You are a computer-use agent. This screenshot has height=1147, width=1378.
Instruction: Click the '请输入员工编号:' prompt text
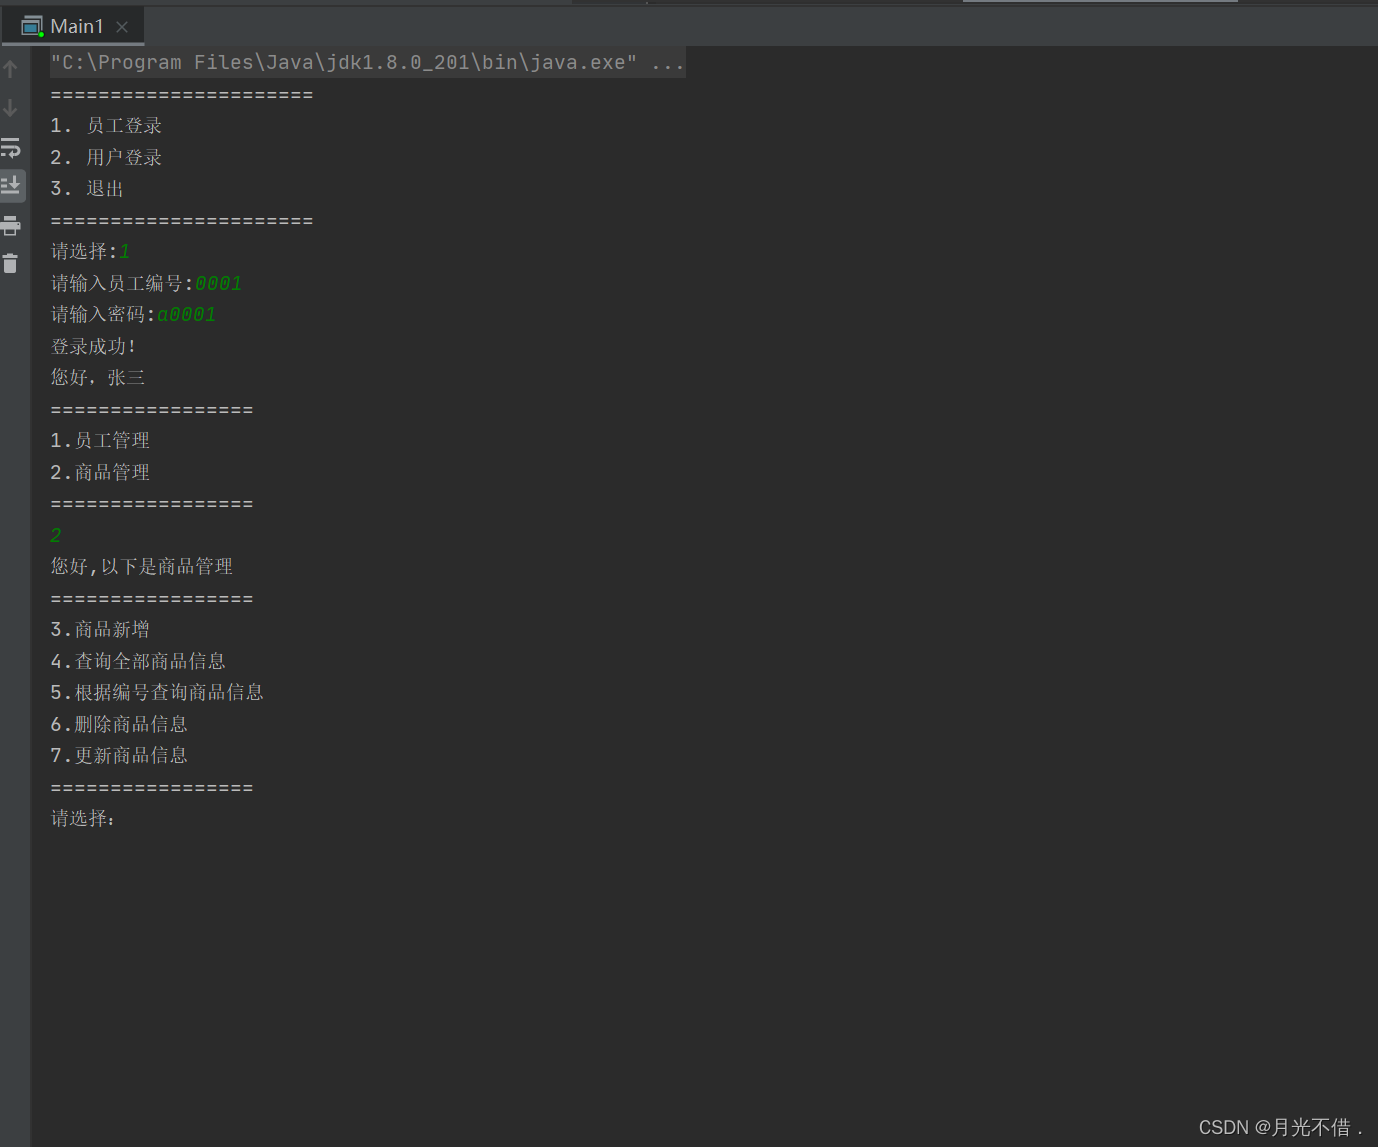122,284
